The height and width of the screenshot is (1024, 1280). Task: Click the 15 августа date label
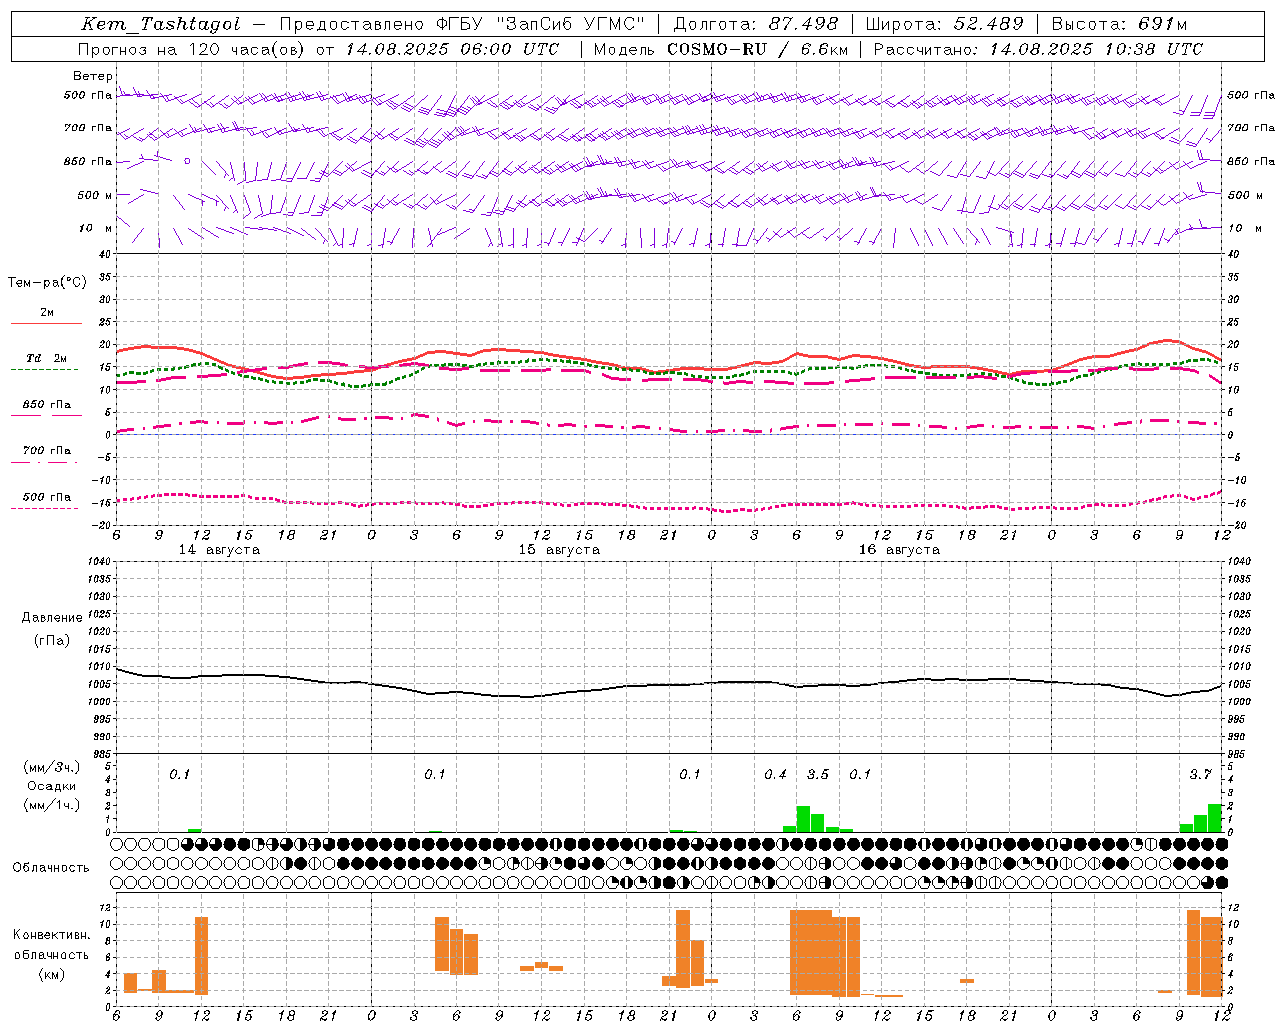(559, 550)
